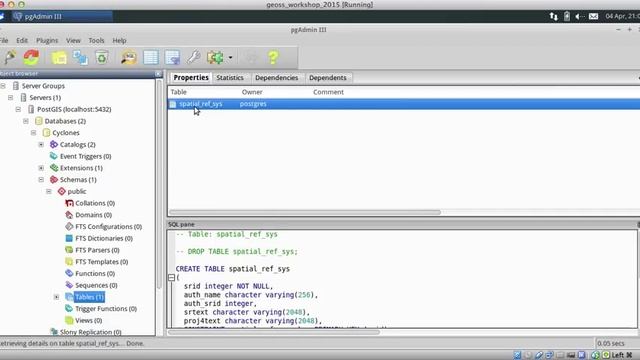640x360 pixels.
Task: Open the Plugins menu
Action: click(47, 40)
